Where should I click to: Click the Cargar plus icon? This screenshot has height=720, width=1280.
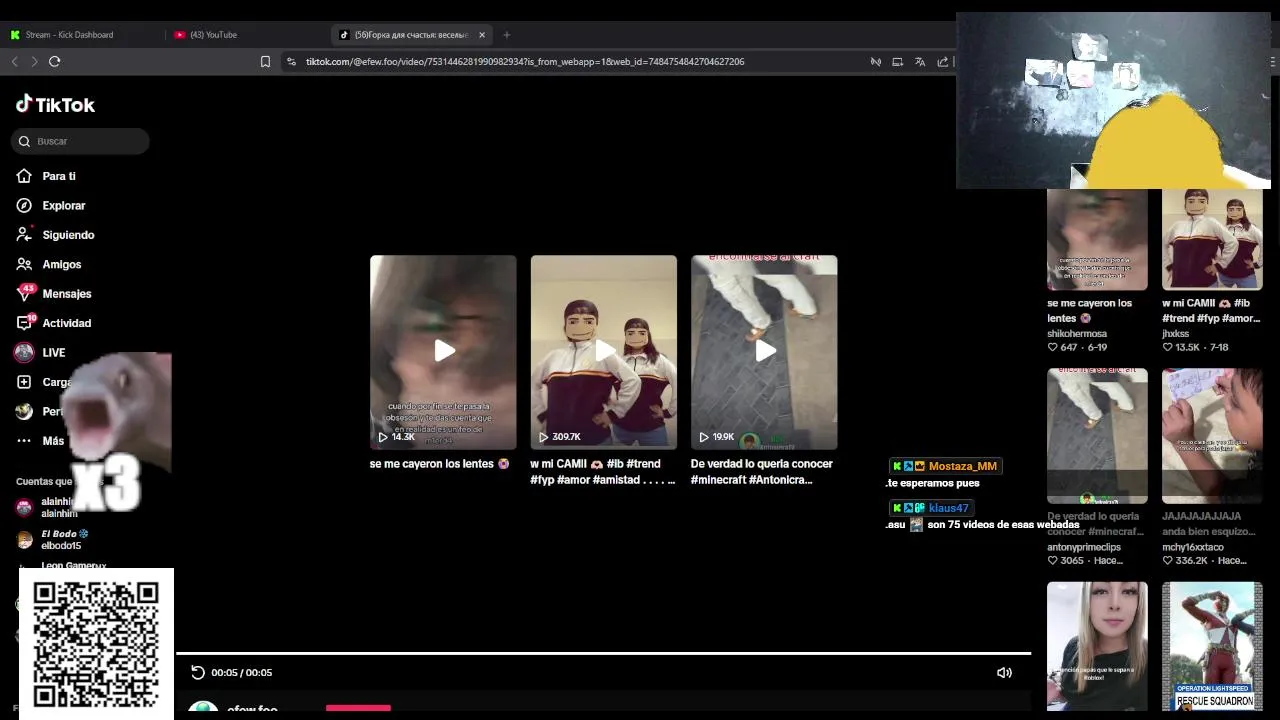click(x=24, y=382)
